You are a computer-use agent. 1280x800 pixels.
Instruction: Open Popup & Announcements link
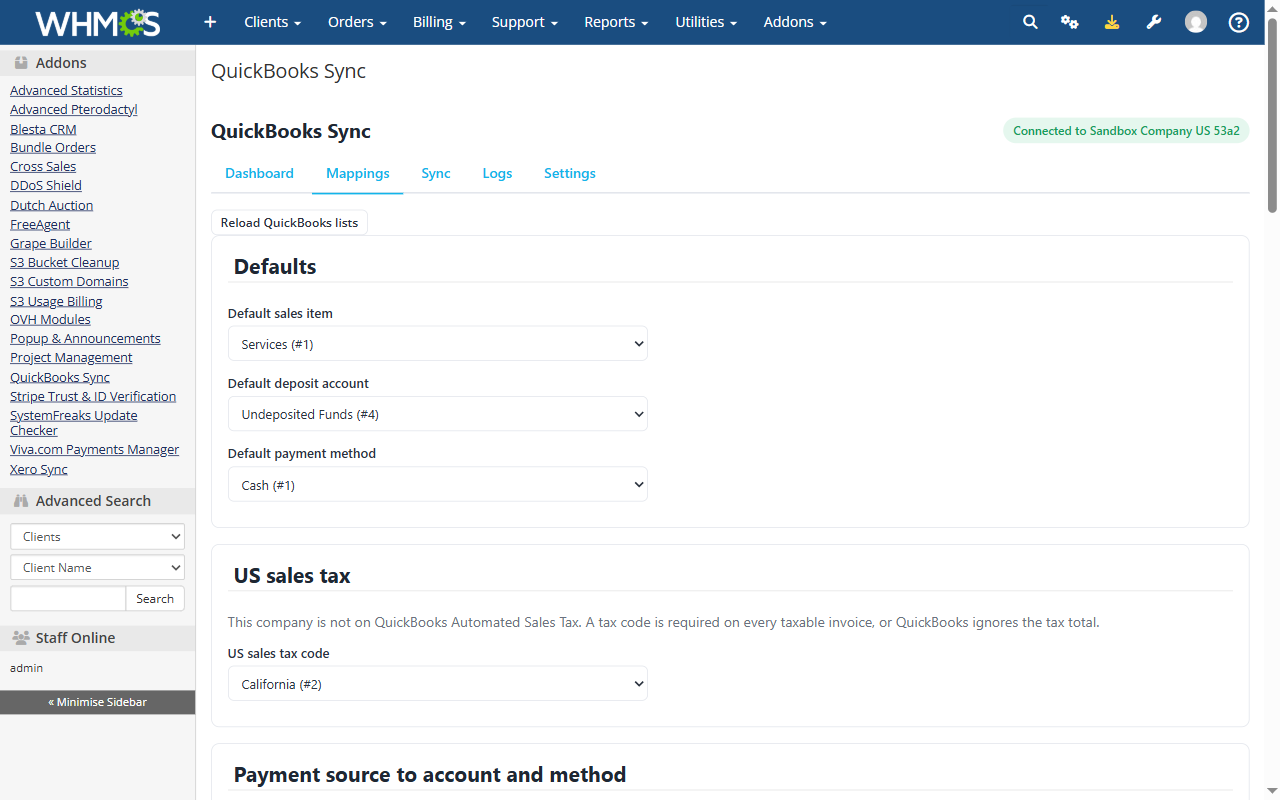85,338
